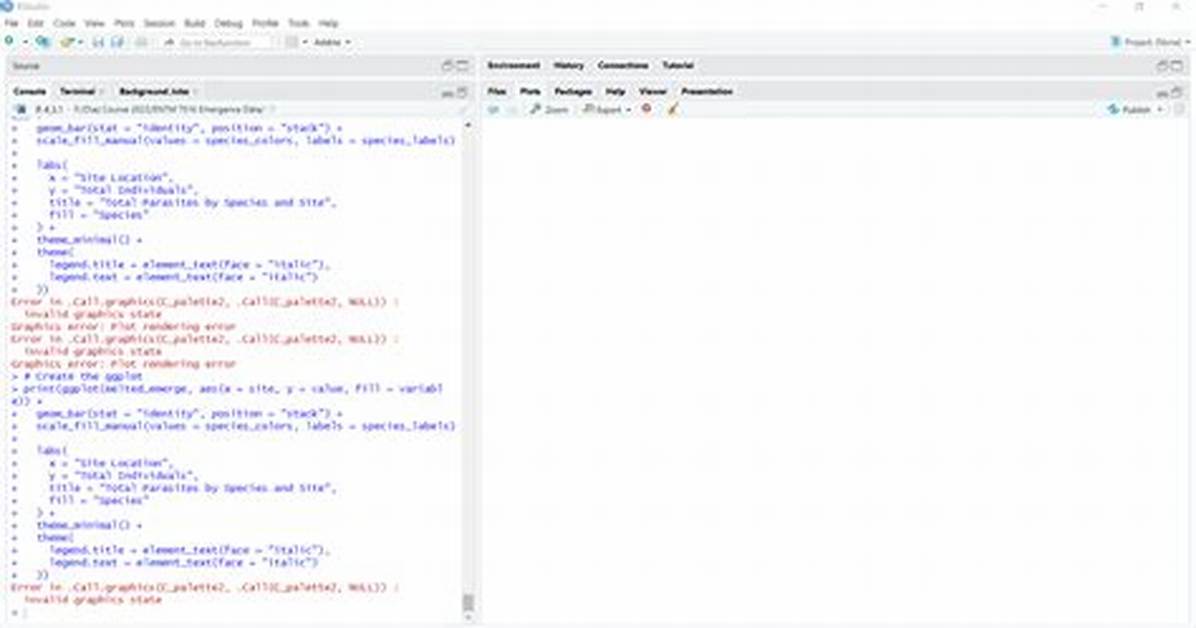The image size is (1196, 628).
Task: Minimize the Plots pane icon
Action: click(x=1162, y=92)
